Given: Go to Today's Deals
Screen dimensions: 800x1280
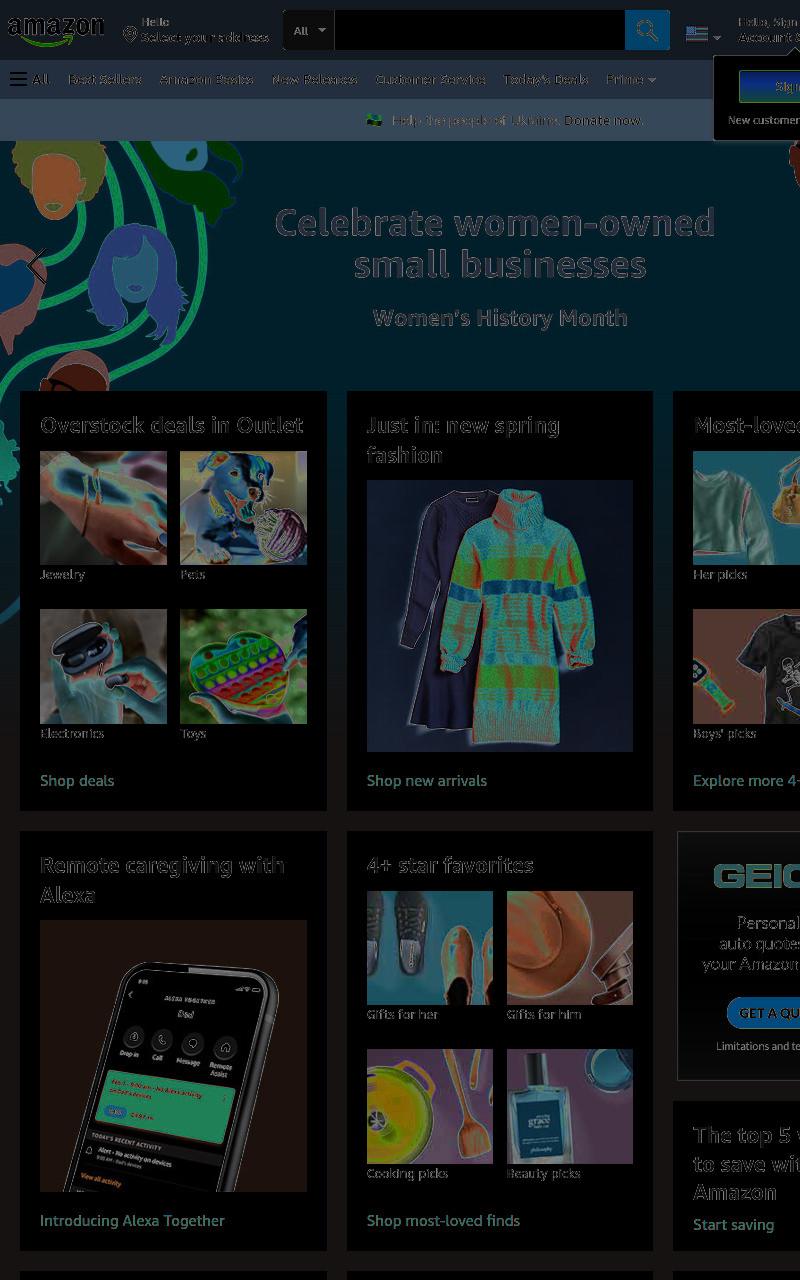Looking at the screenshot, I should [x=545, y=79].
